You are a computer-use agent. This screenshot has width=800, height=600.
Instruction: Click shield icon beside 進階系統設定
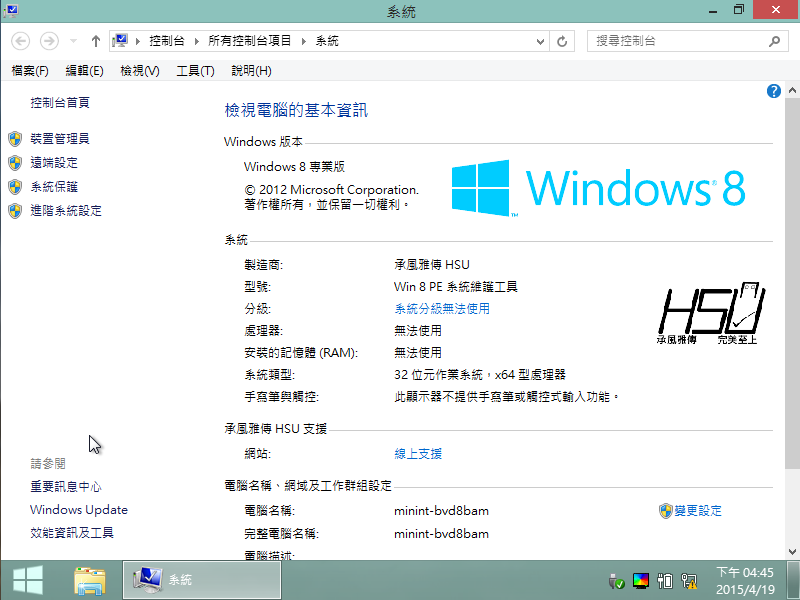point(15,211)
